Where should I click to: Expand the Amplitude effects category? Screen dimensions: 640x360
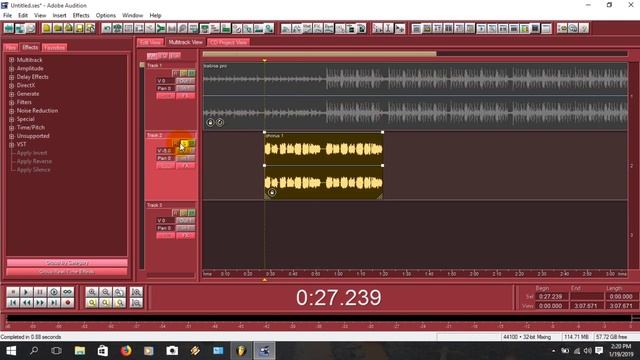[11, 69]
